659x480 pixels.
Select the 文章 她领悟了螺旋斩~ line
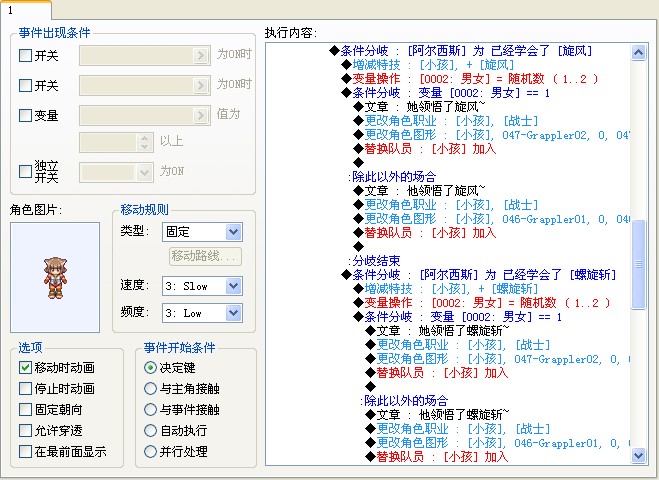437,331
